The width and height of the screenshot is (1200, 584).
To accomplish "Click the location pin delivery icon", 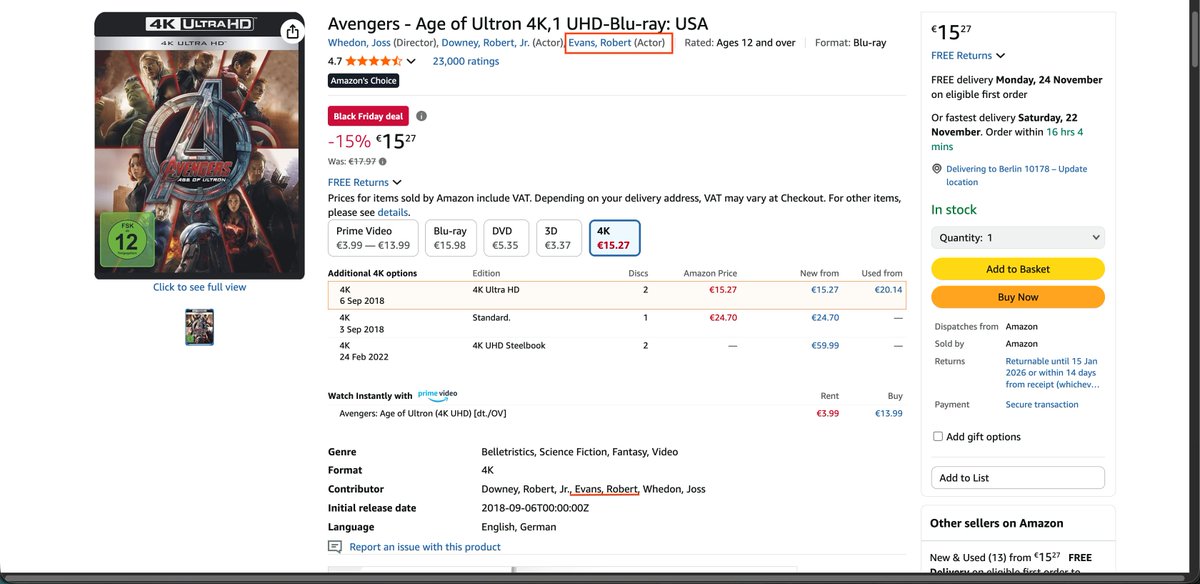I will 937,169.
